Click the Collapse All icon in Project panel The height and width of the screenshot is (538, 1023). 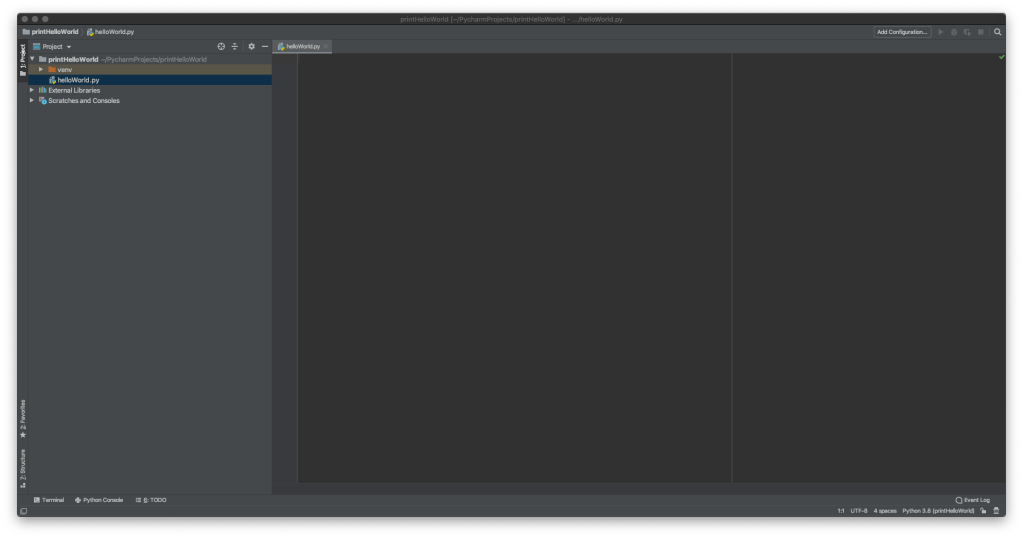click(235, 46)
